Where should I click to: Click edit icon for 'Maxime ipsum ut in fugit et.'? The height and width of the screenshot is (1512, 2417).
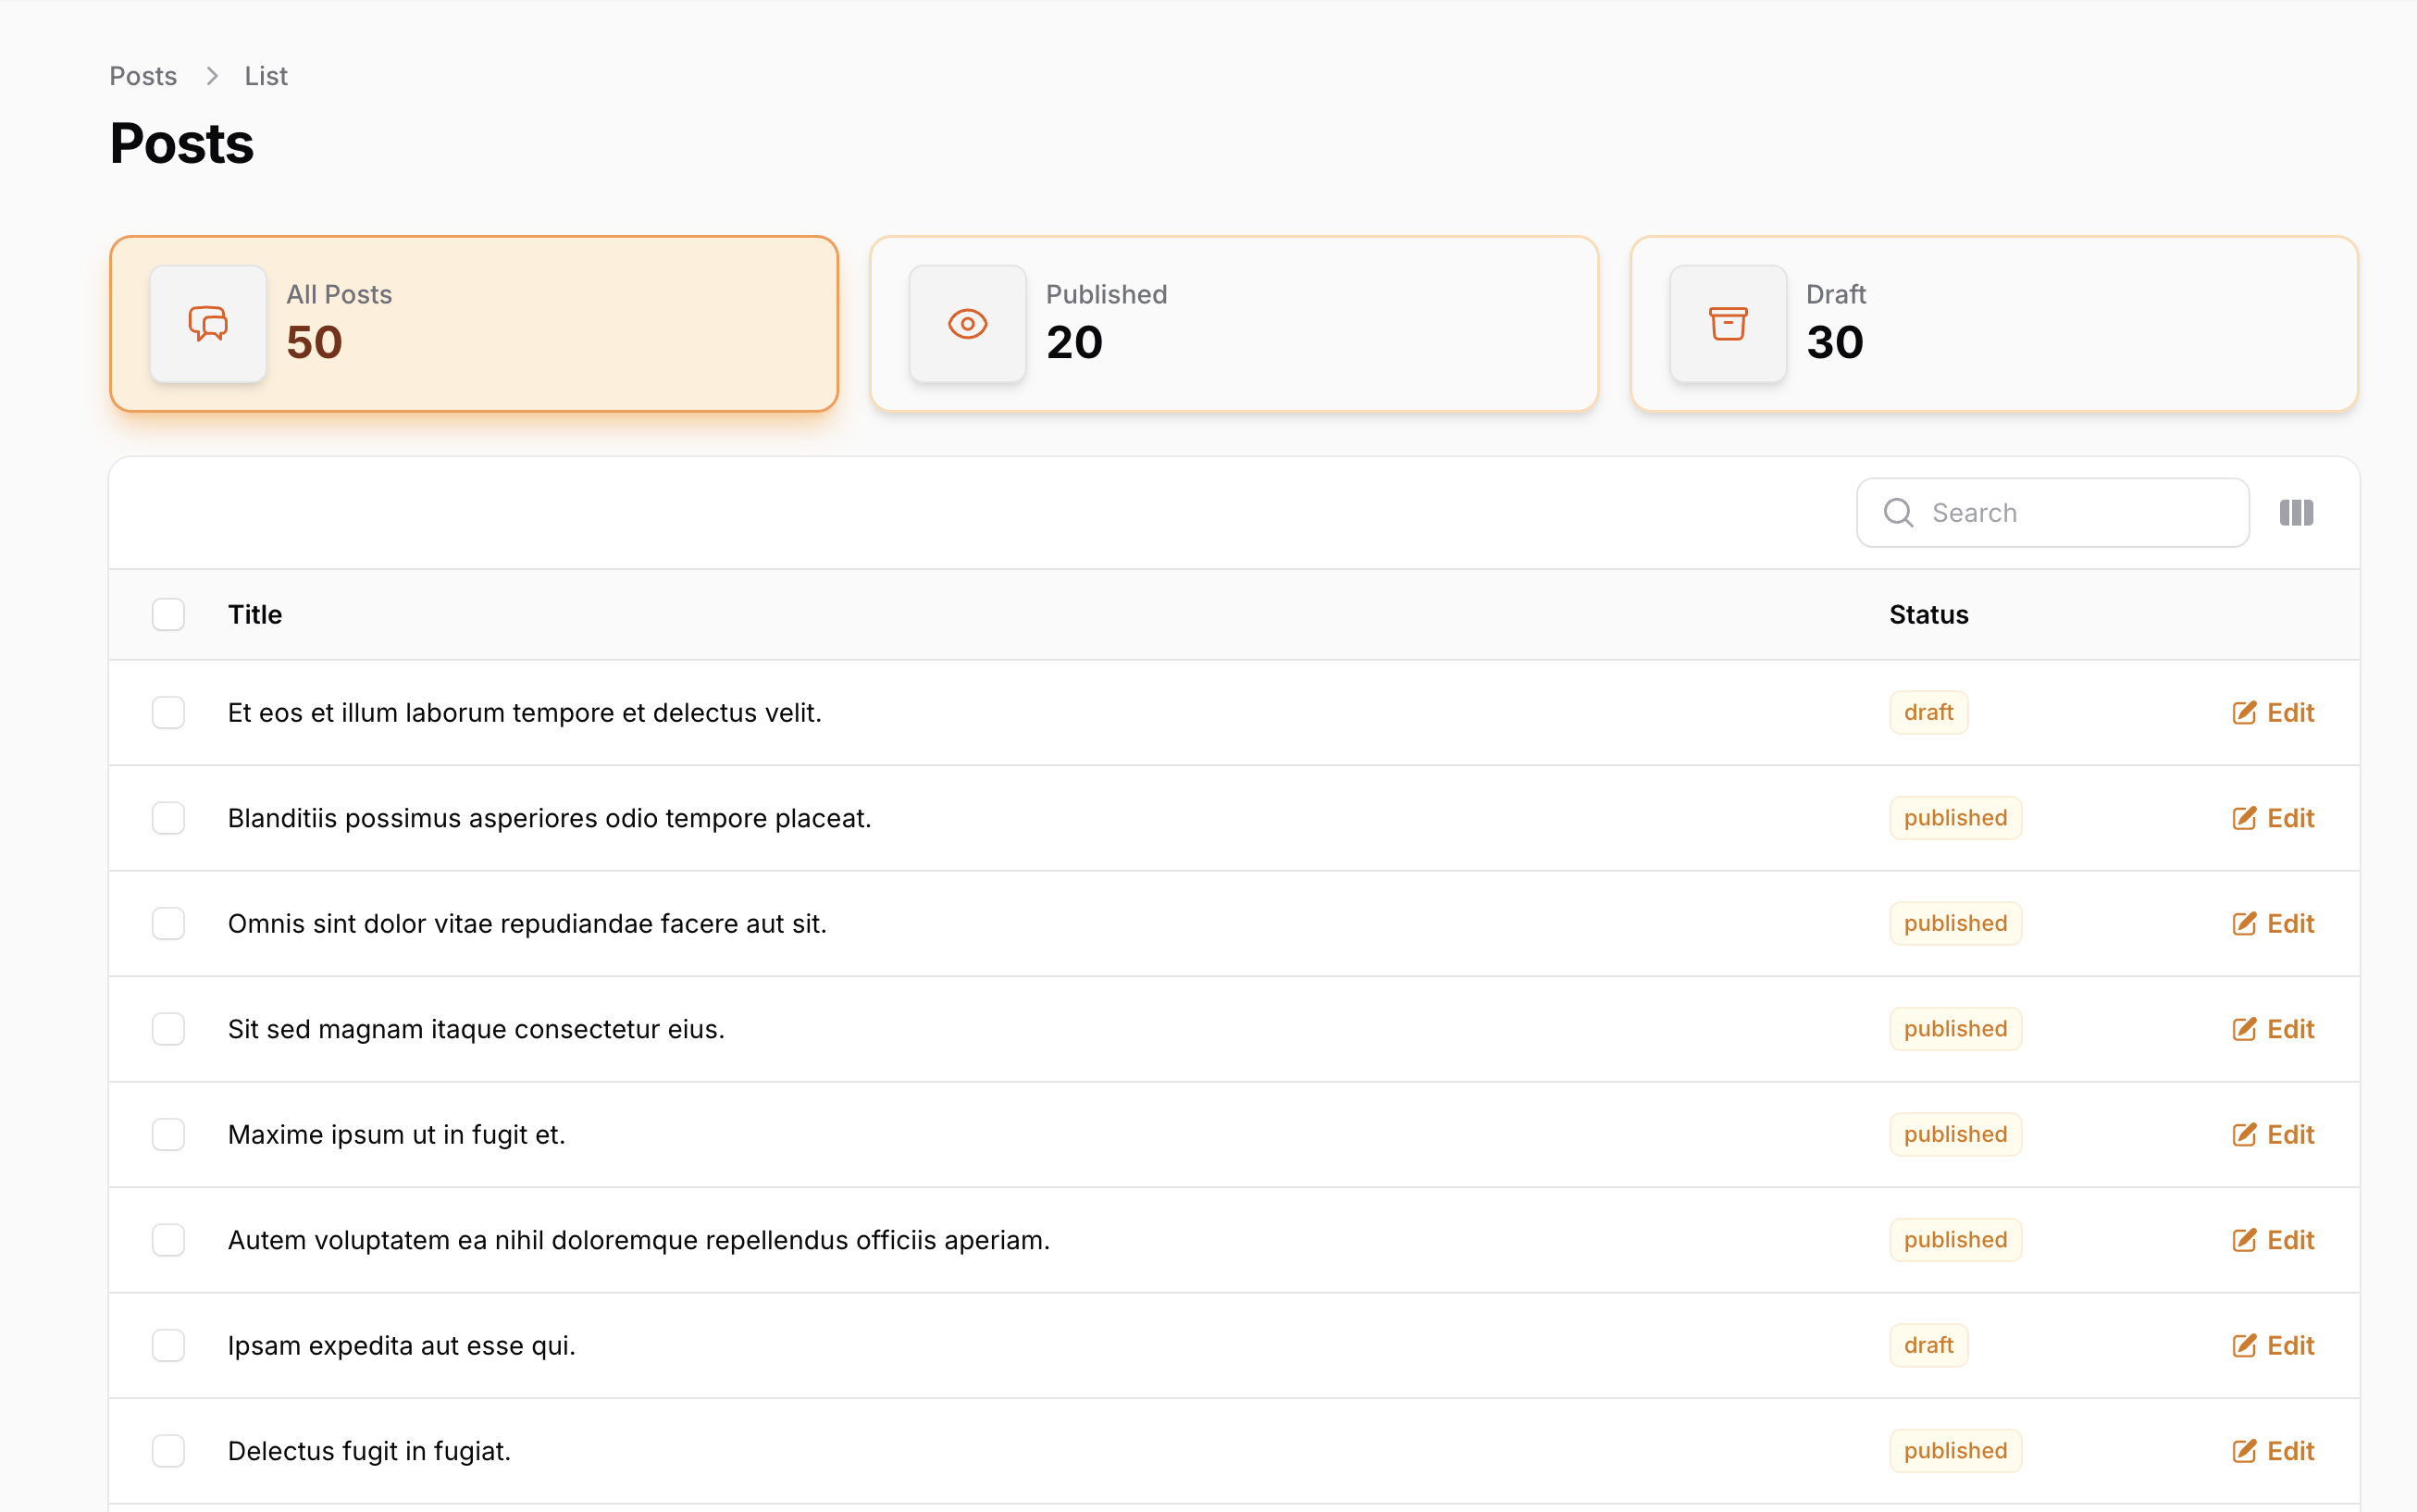2243,1135
